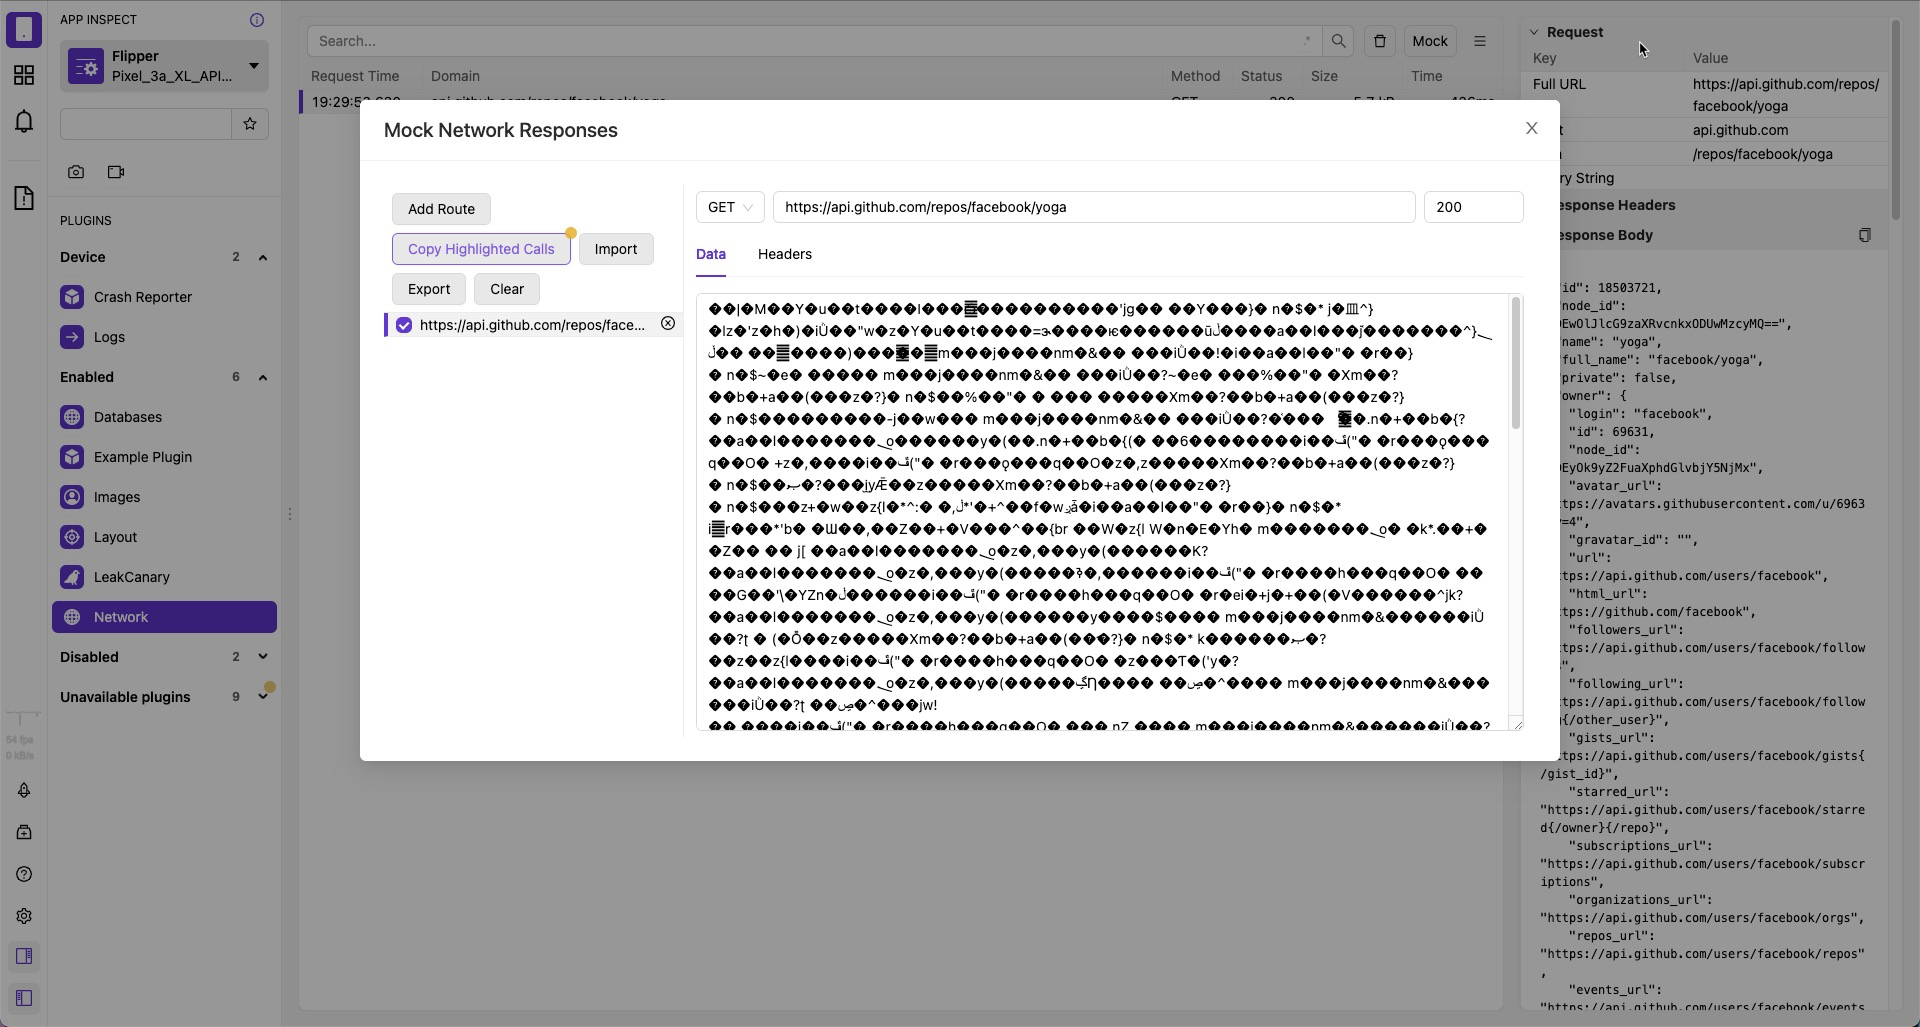Click the mock response data scrollbar
The width and height of the screenshot is (1920, 1027).
point(1516,365)
